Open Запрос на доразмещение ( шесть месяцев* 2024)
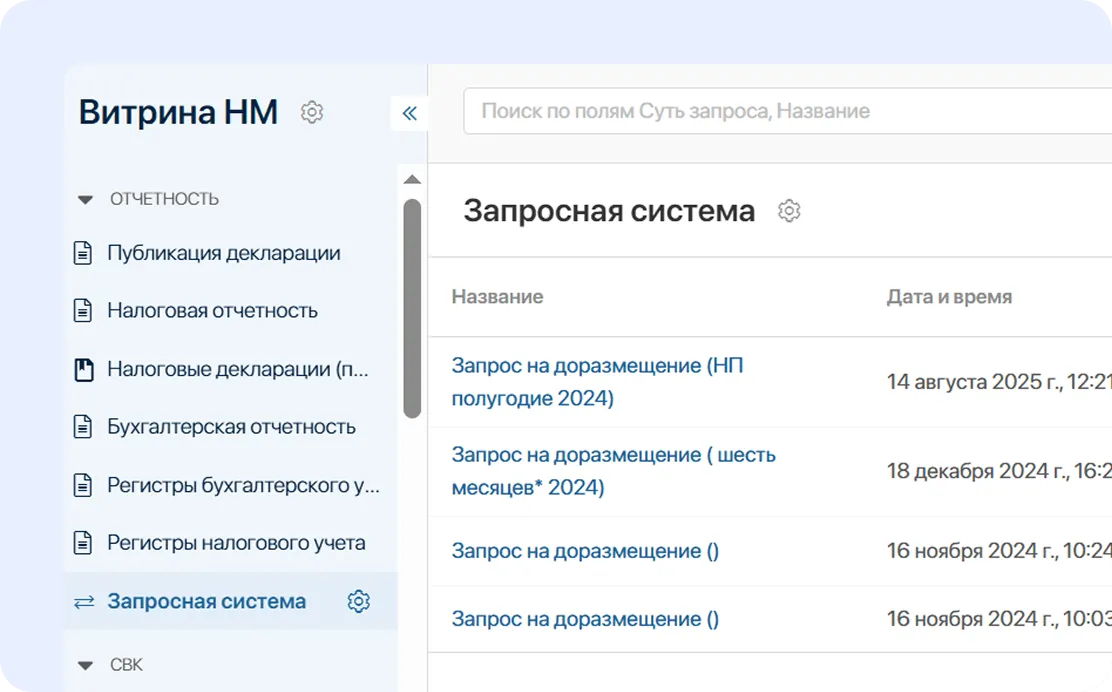Image resolution: width=1112 pixels, height=692 pixels. 611,473
